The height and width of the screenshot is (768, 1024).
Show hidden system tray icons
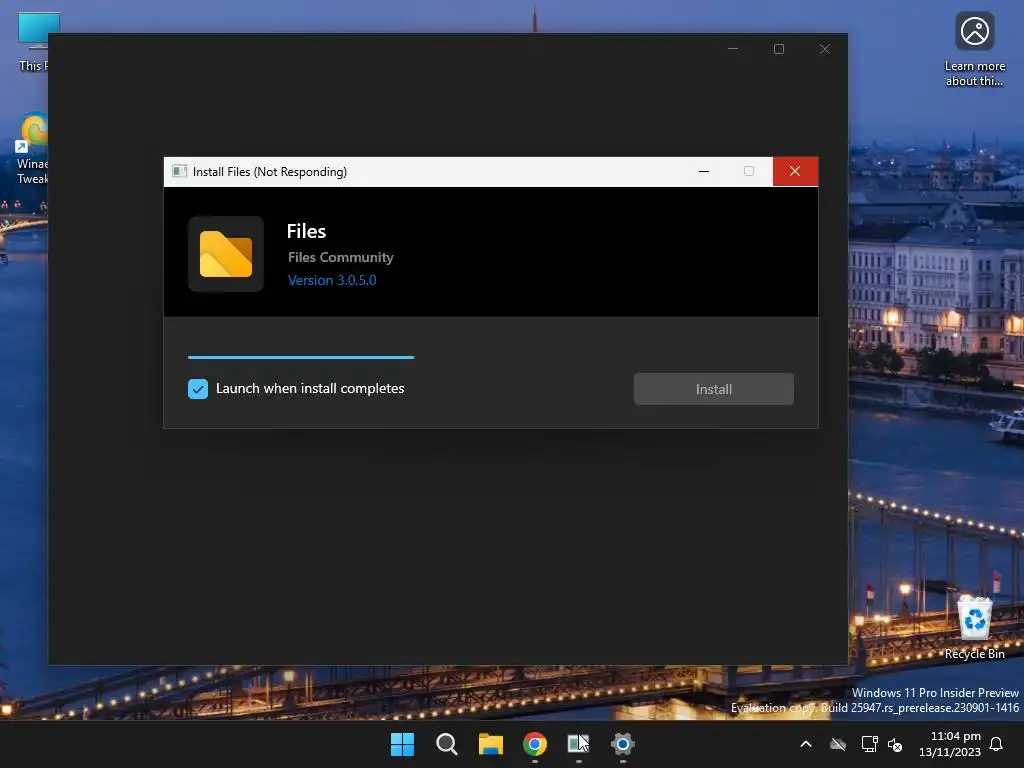coord(806,744)
